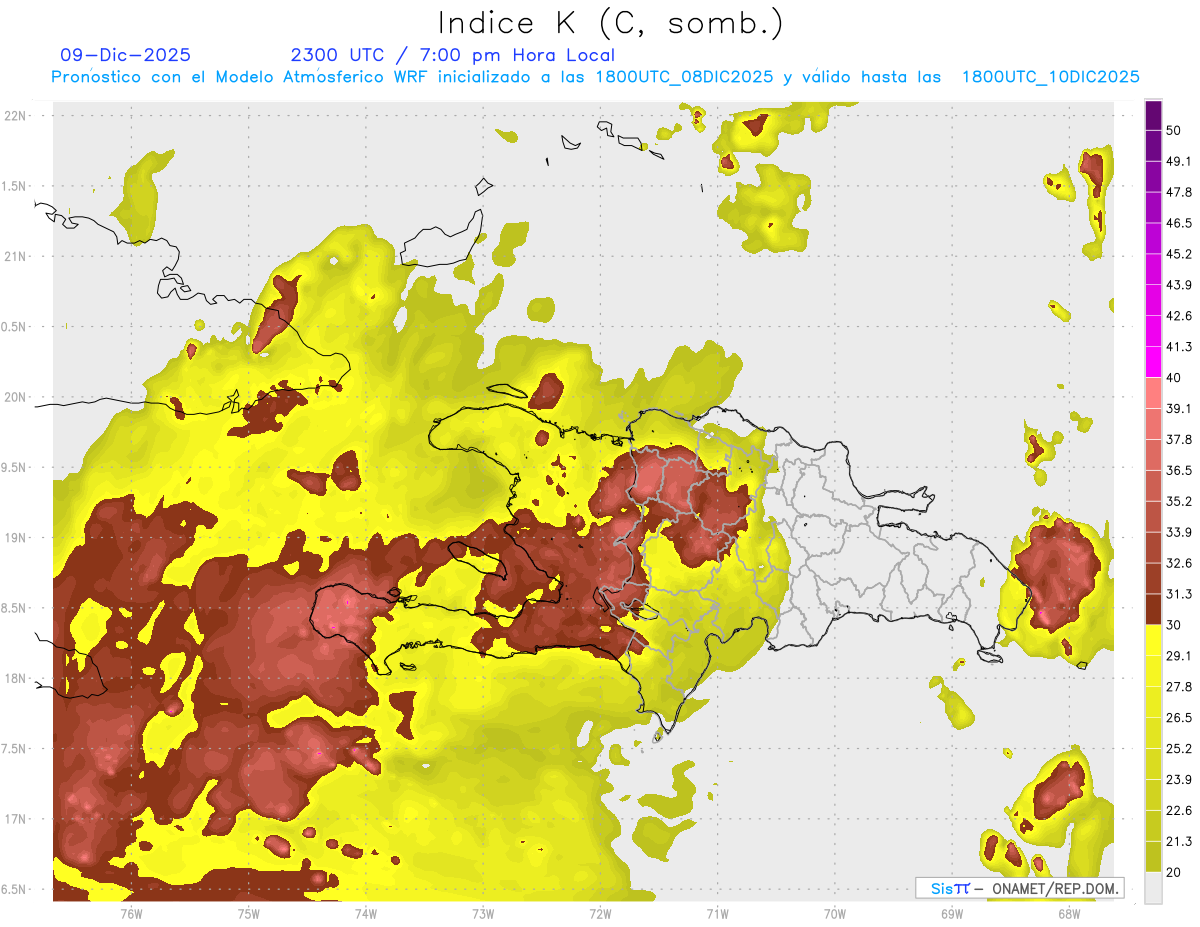Click the colorbar label '26.5'
This screenshot has height=927, width=1200.
click(1179, 718)
